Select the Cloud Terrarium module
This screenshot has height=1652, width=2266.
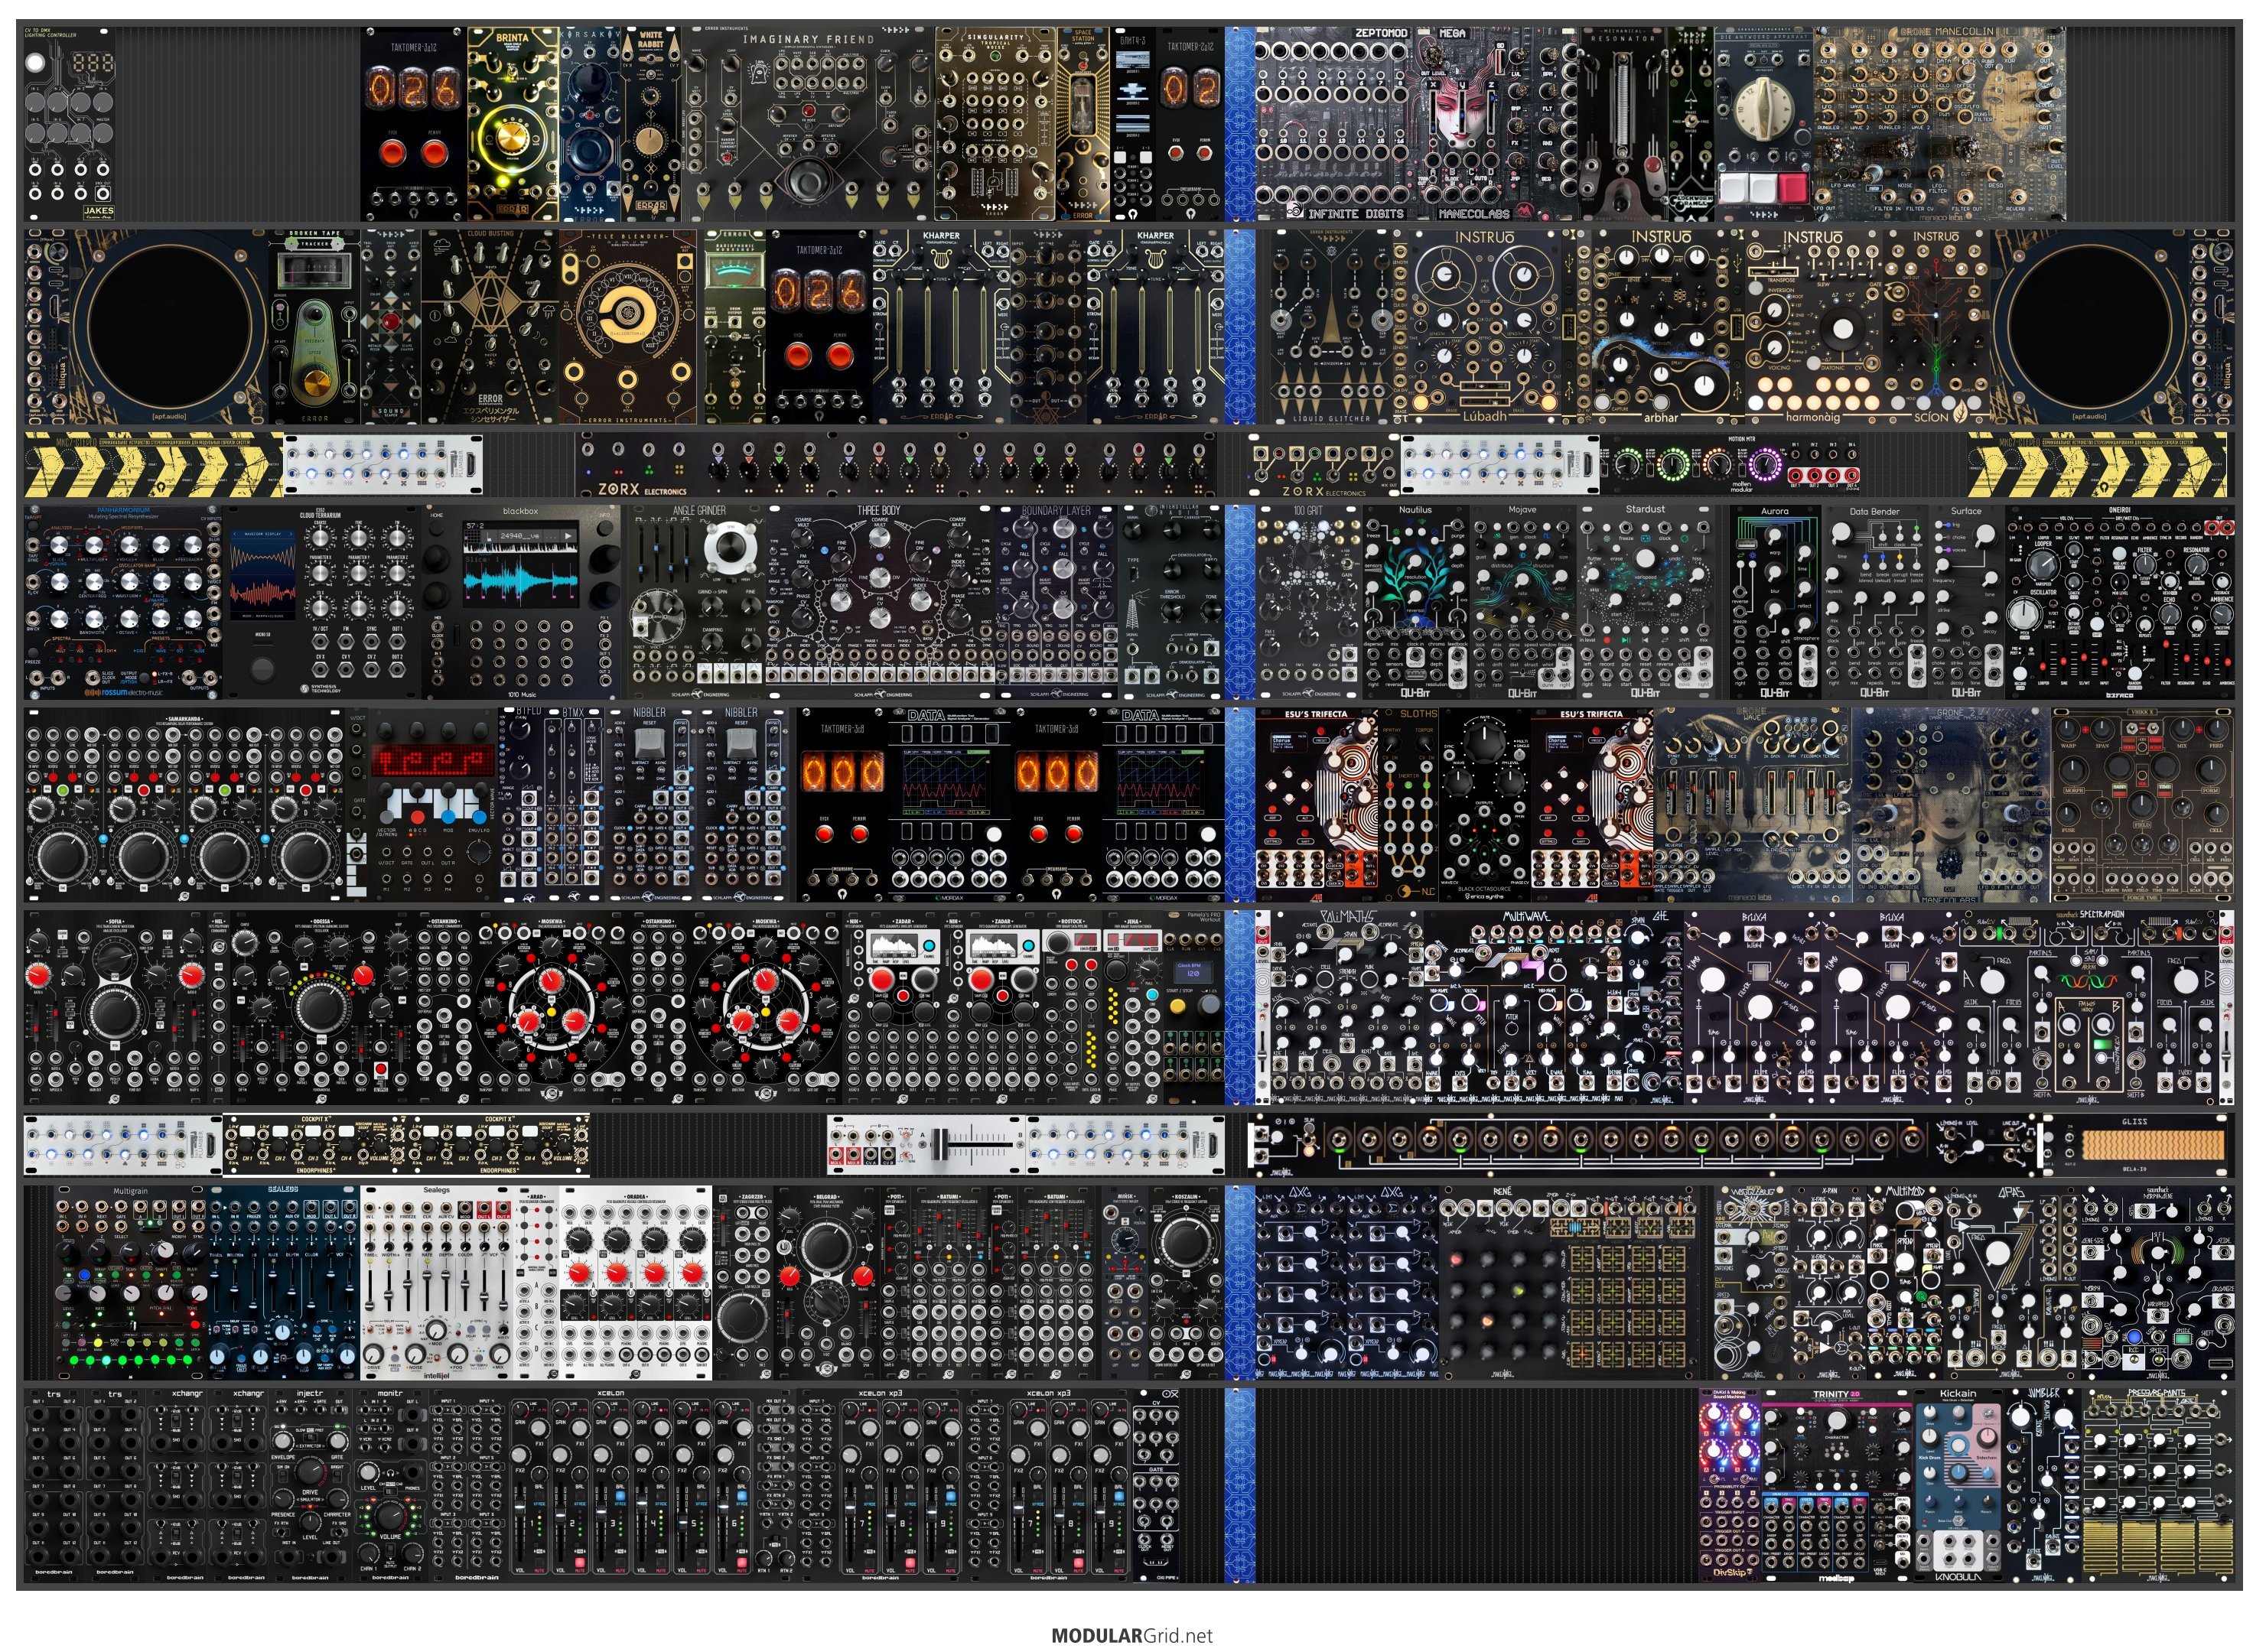pos(323,602)
